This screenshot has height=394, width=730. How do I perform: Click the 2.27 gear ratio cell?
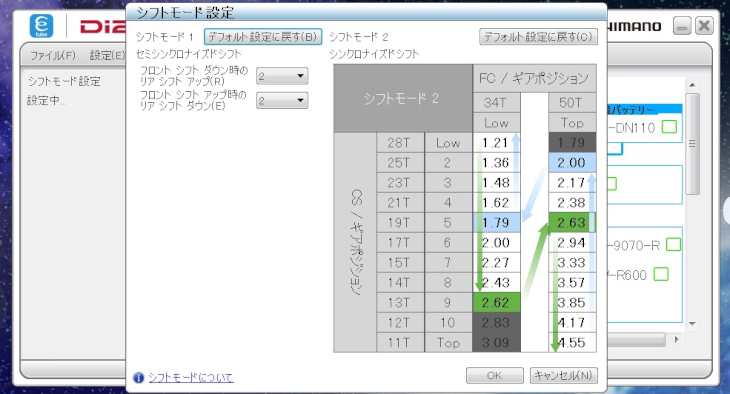(496, 263)
